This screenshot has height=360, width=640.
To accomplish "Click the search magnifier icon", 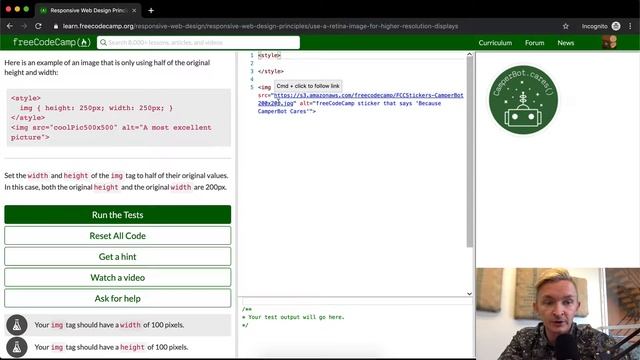I will 103,42.
